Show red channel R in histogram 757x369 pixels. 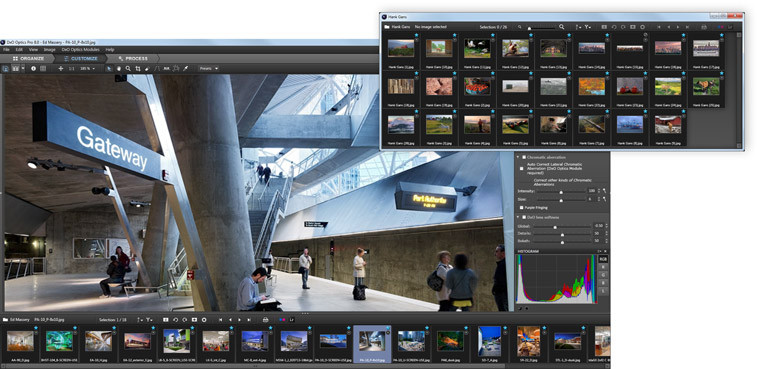tap(603, 267)
